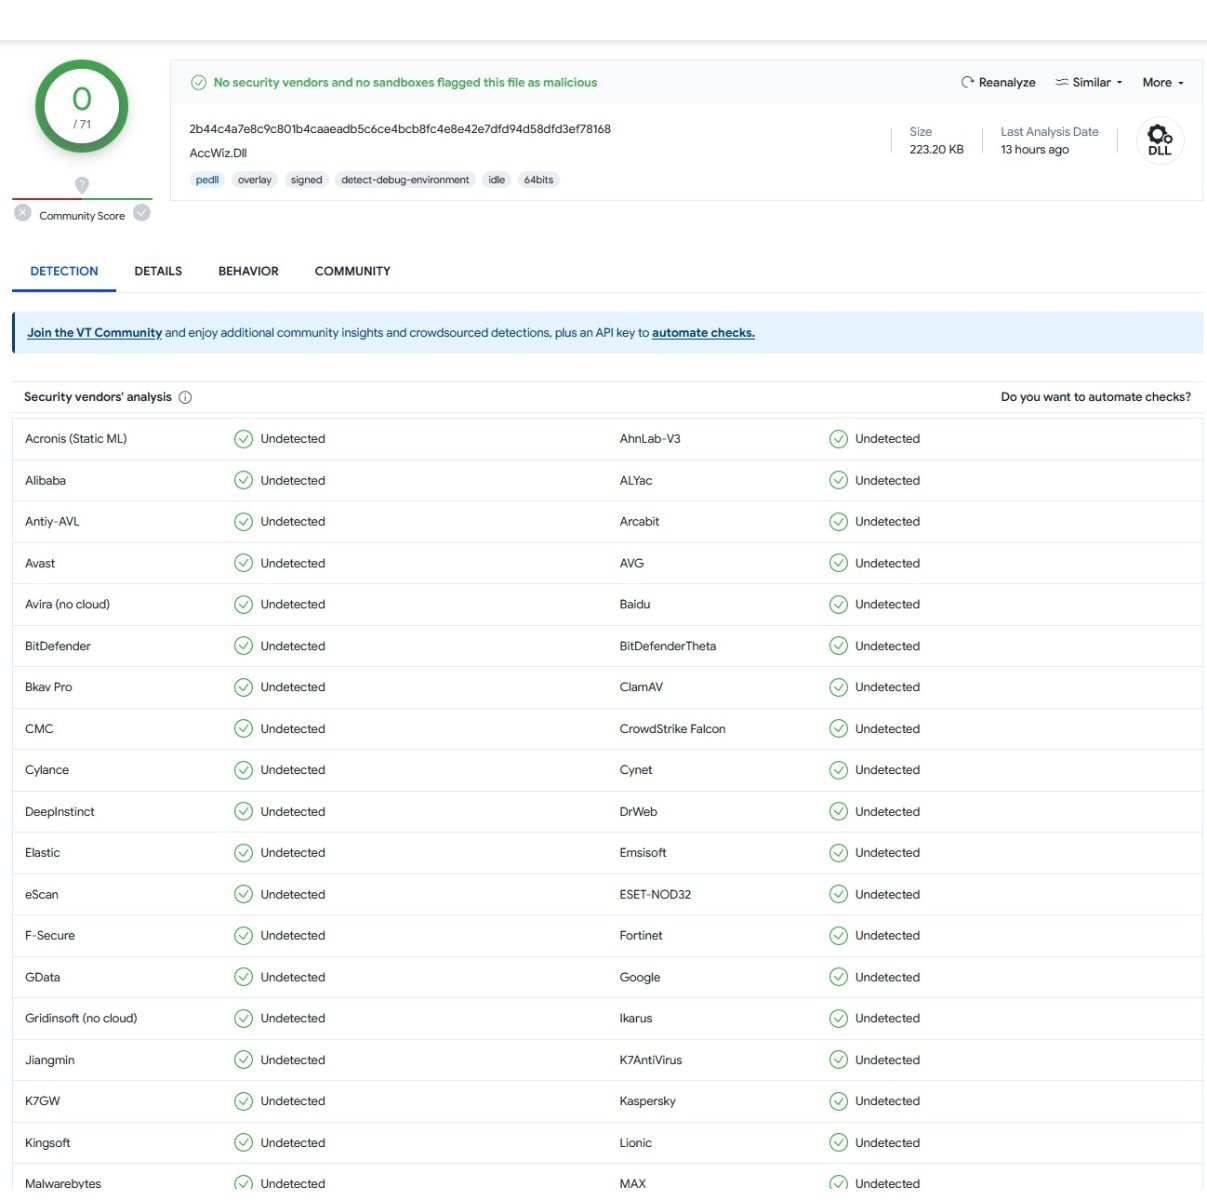
Task: Click the Lionic vendor name
Action: (636, 1143)
